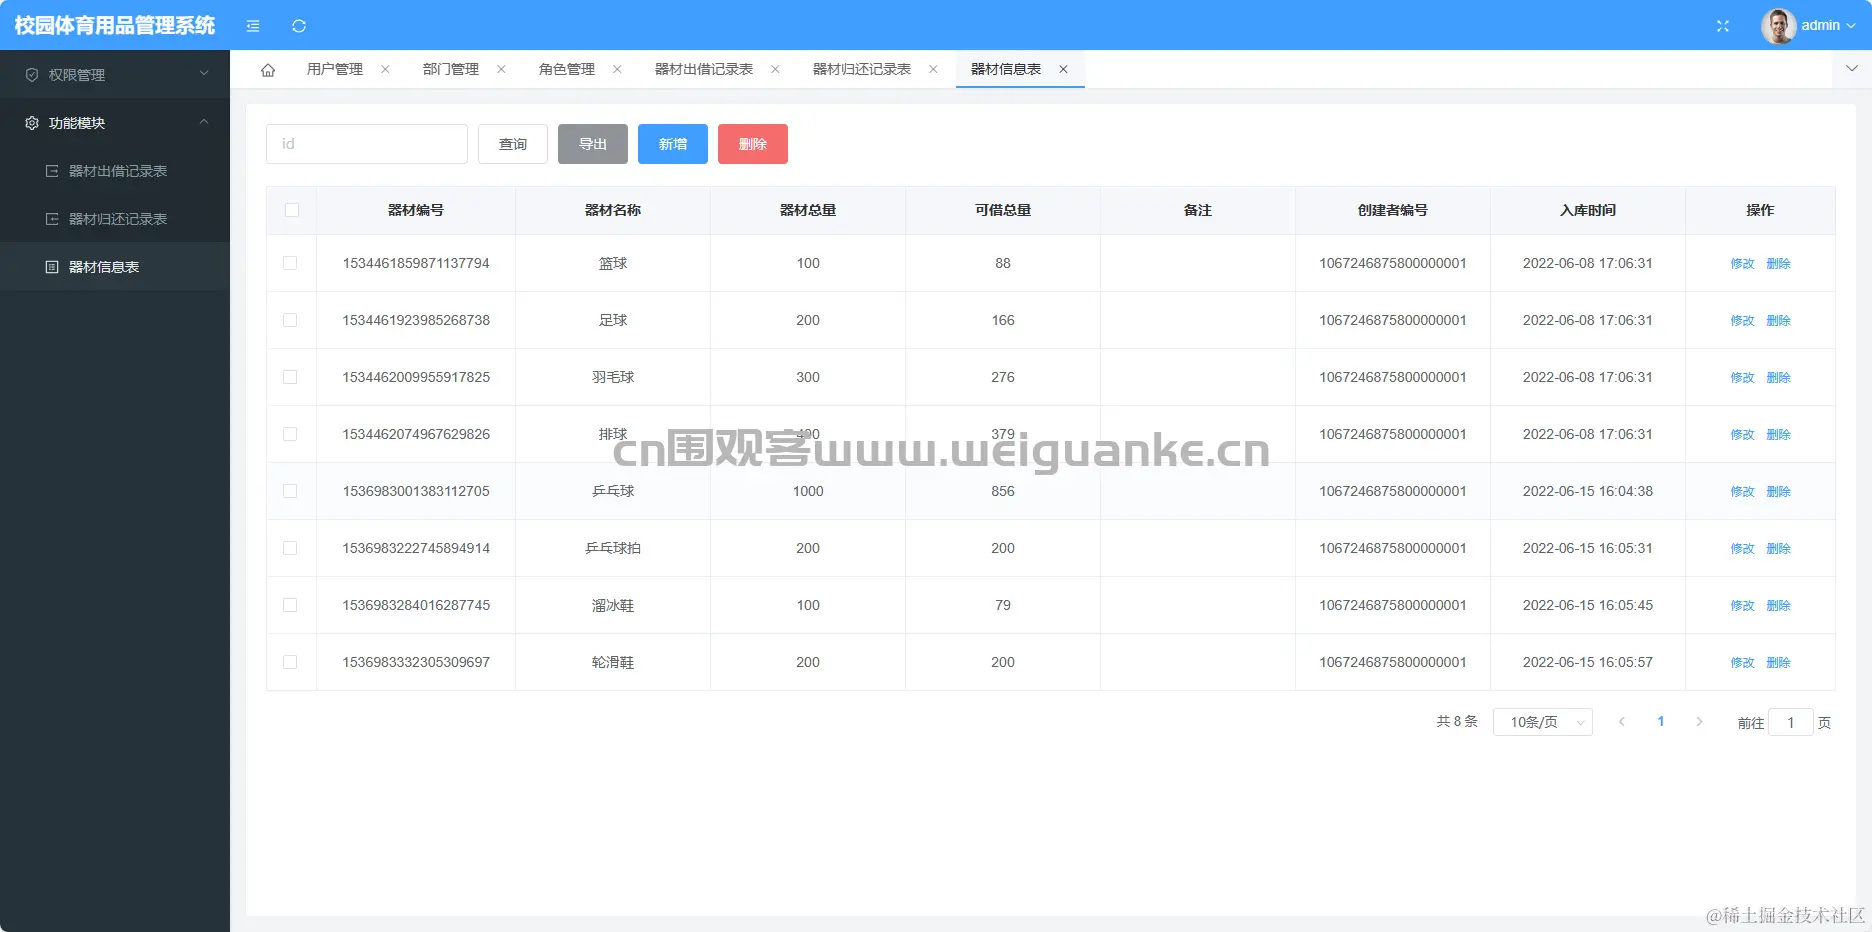Click the 查询 search button
This screenshot has width=1872, height=932.
coord(513,144)
